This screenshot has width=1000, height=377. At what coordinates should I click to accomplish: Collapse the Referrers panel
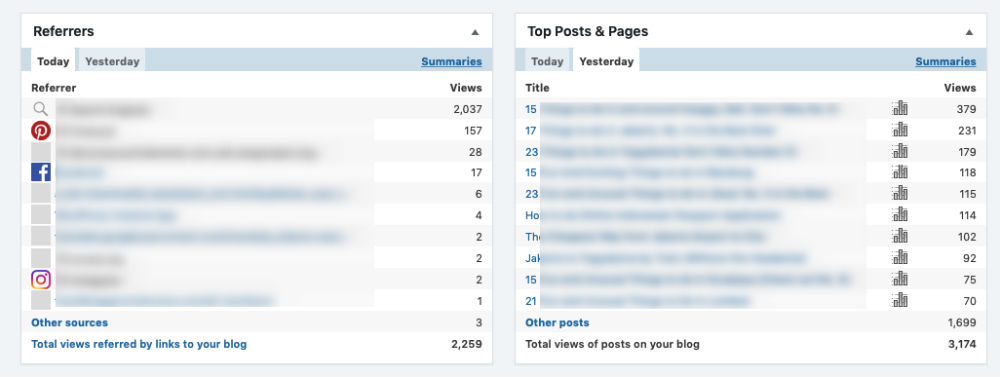point(474,32)
